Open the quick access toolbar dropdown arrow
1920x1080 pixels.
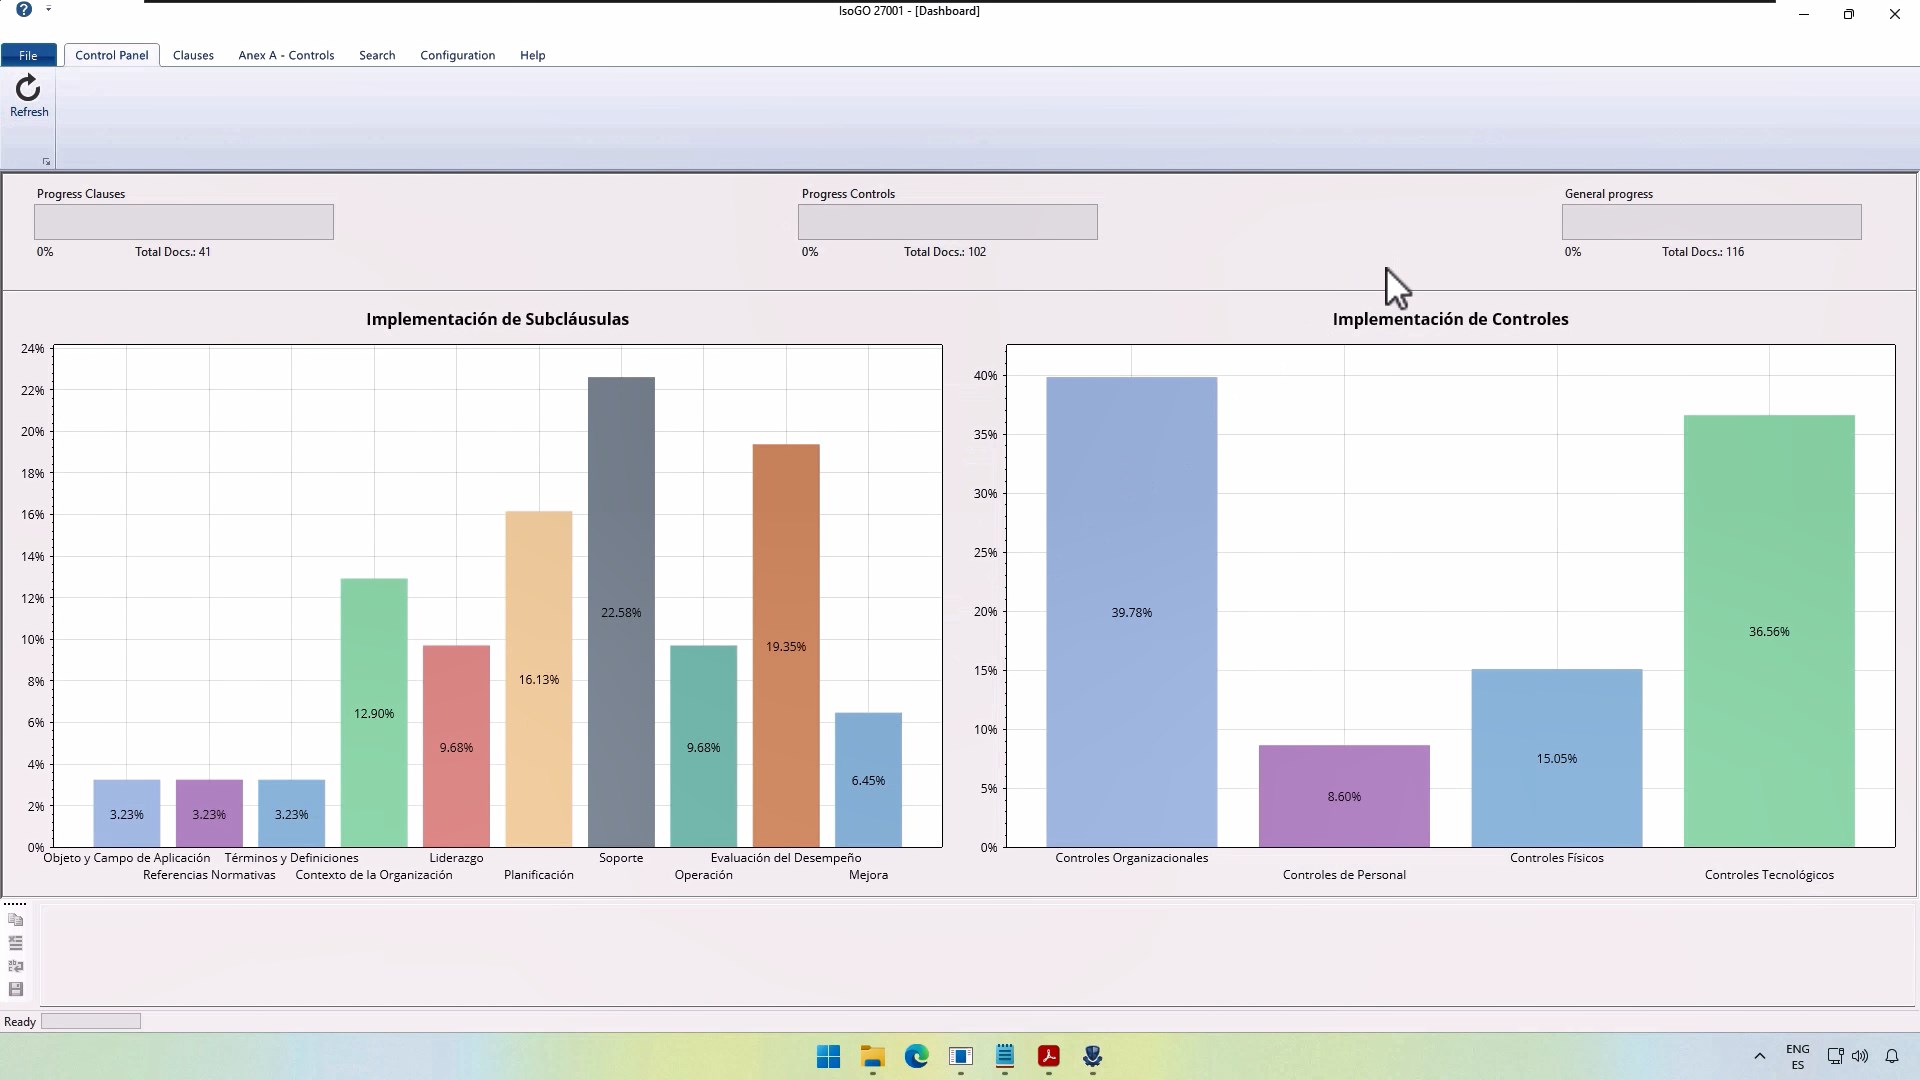coord(48,9)
